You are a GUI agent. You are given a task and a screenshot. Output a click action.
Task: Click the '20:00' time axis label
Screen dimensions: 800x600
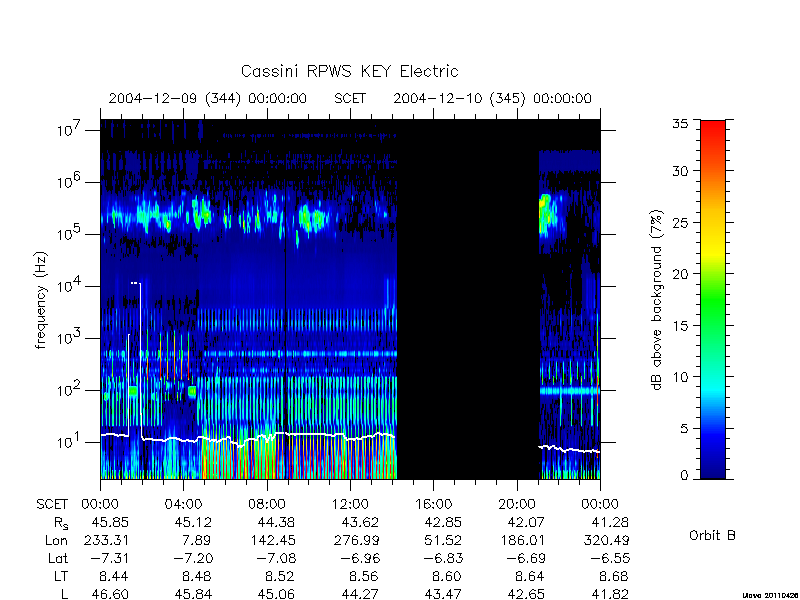pos(516,504)
